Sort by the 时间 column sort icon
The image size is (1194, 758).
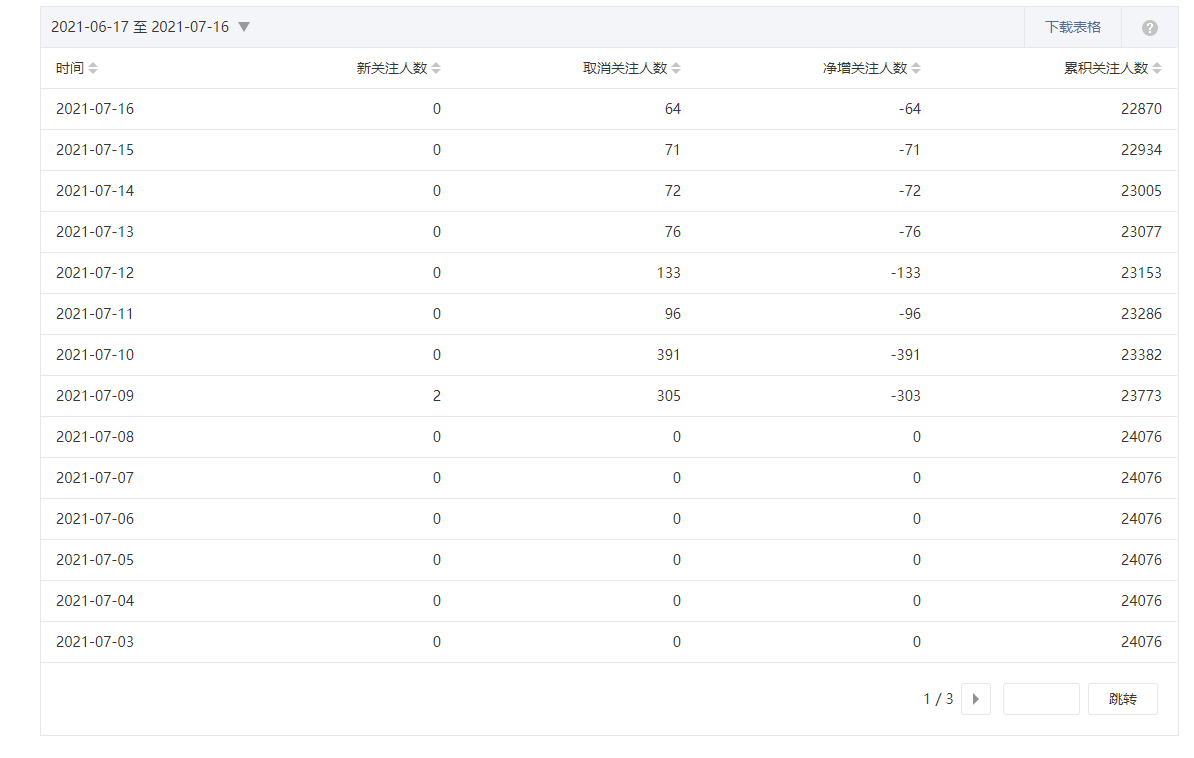tap(93, 68)
